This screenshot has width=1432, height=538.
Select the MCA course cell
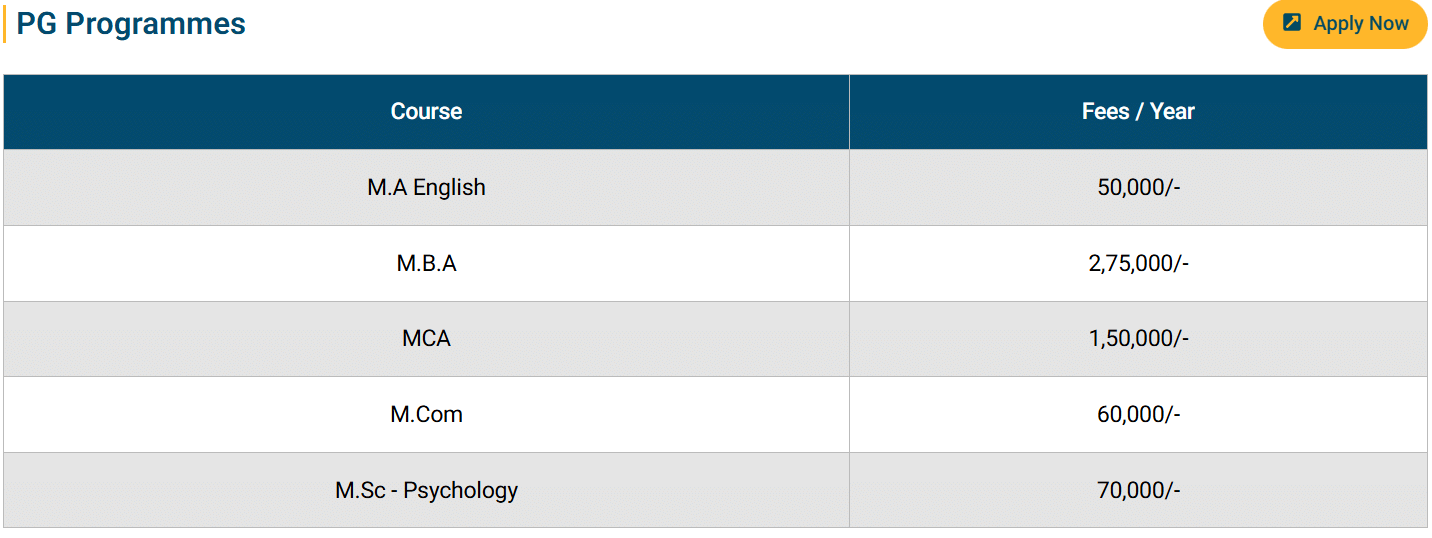tap(426, 339)
